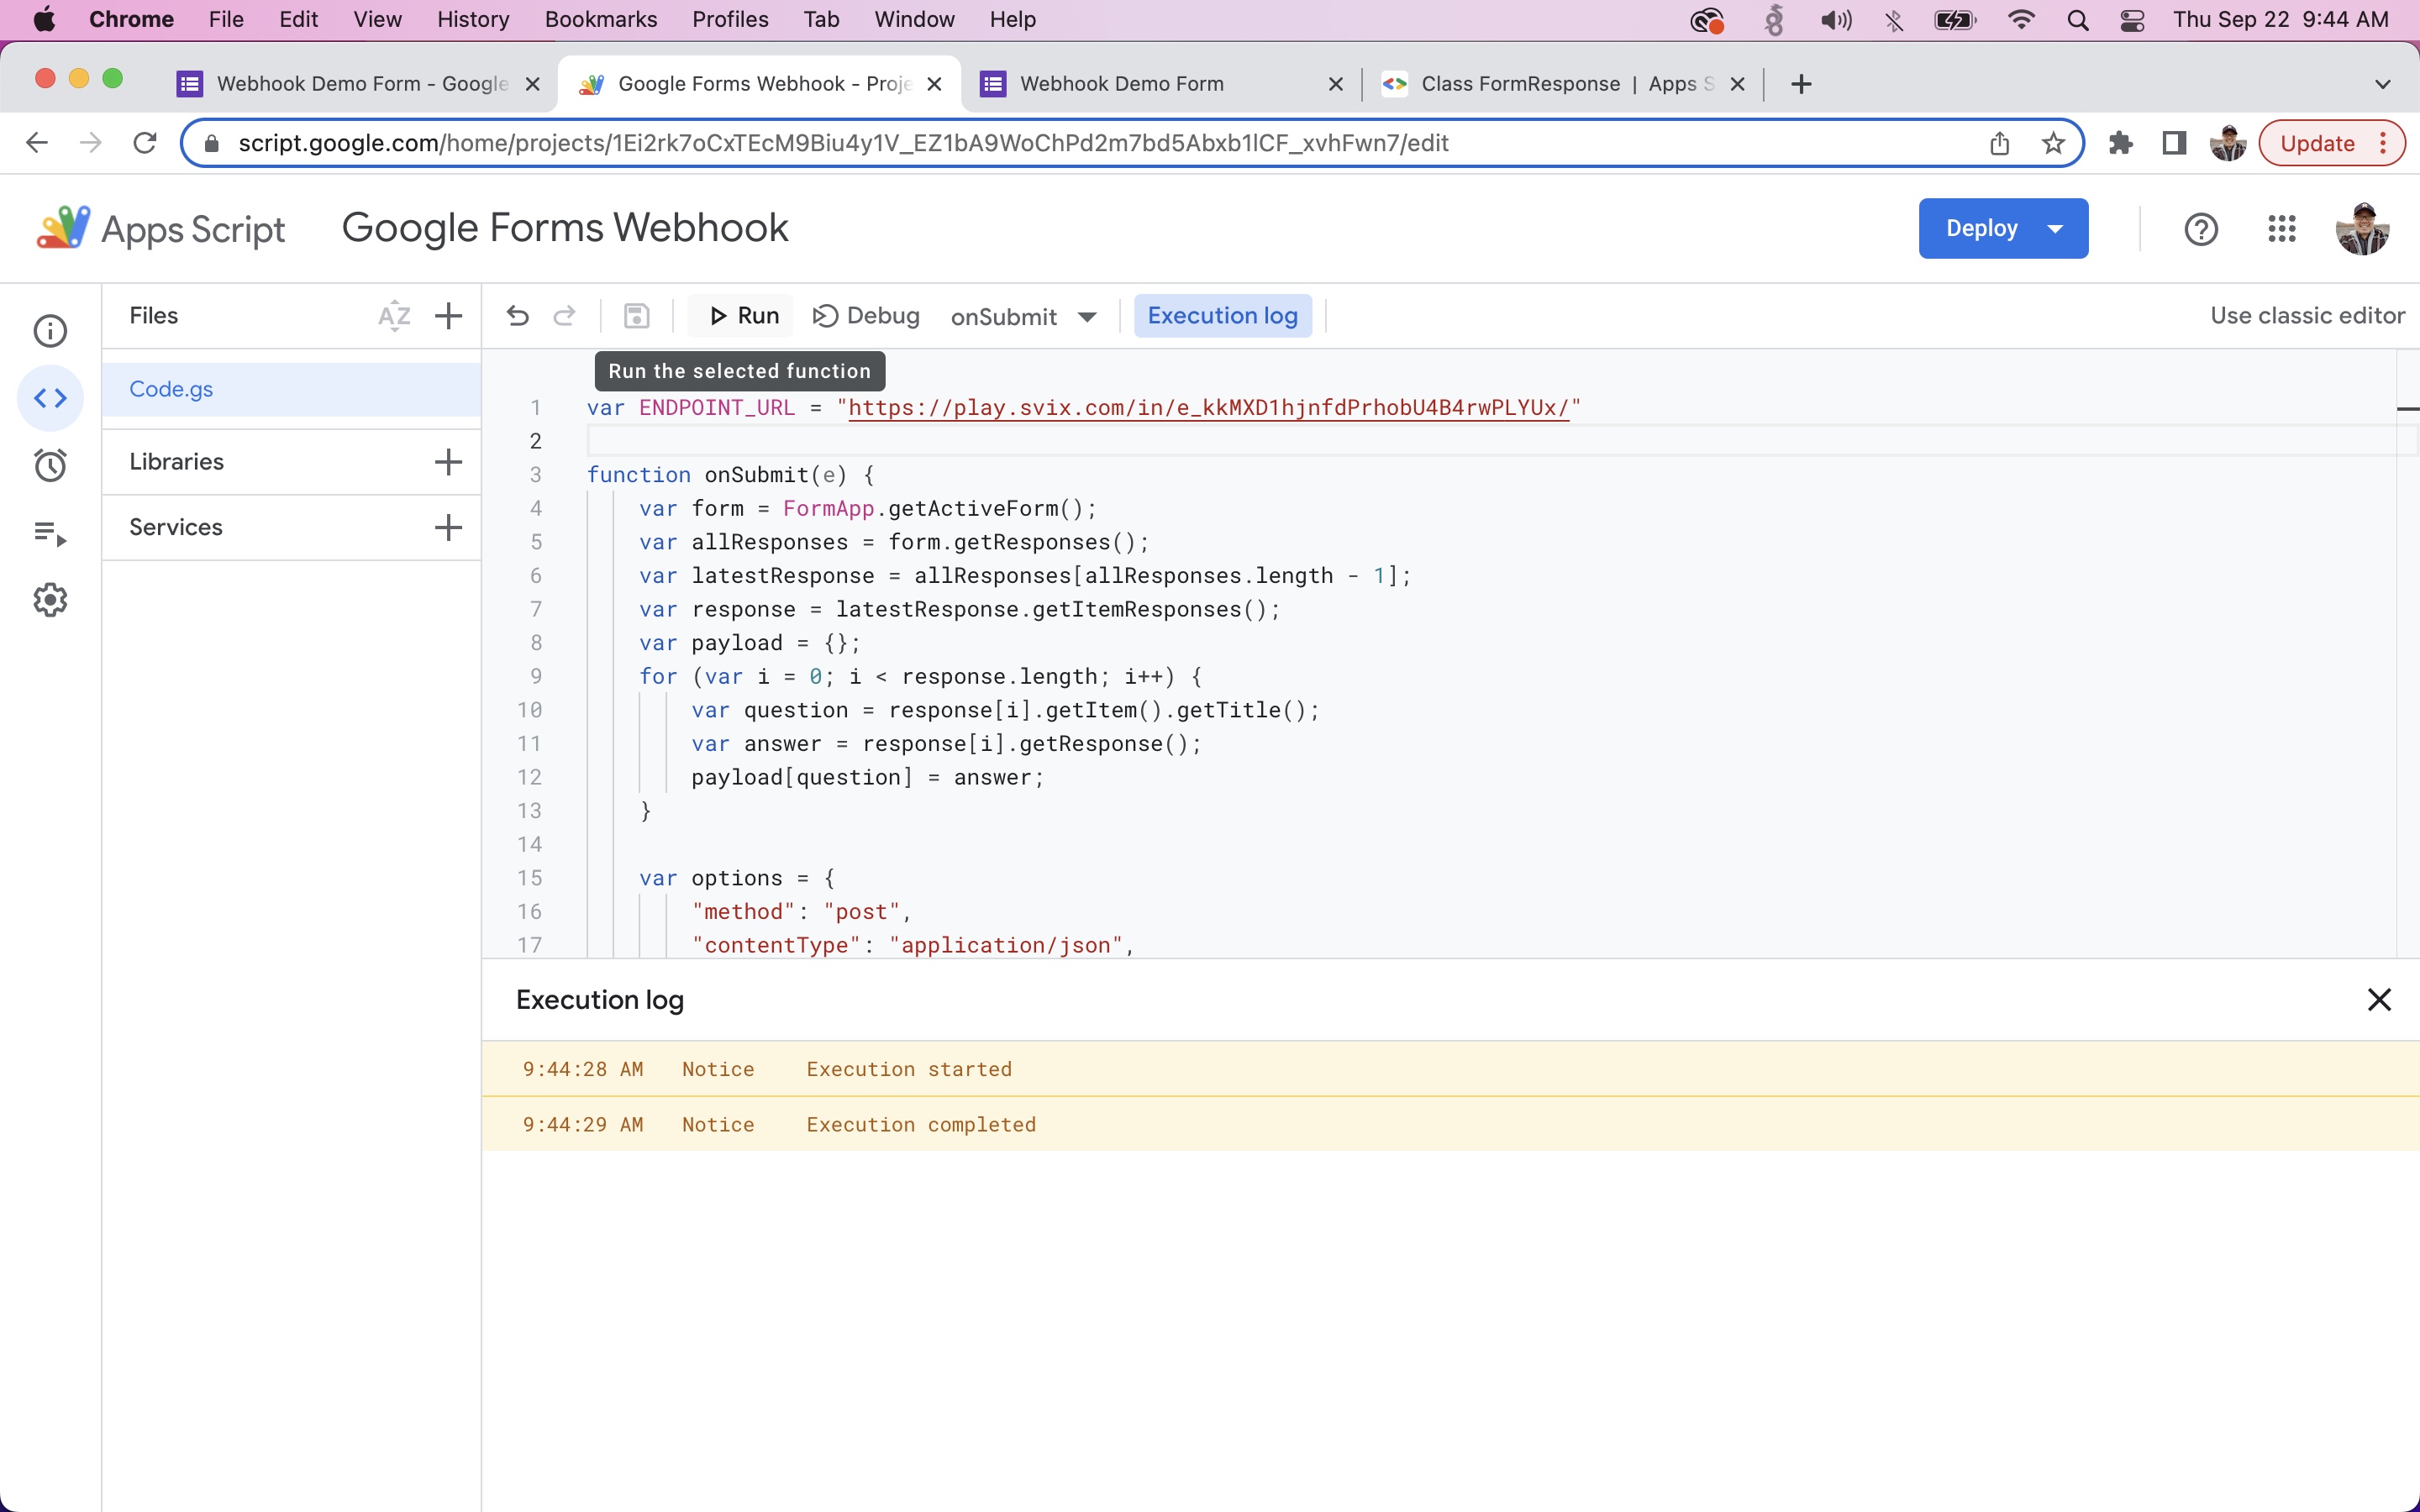The height and width of the screenshot is (1512, 2420).
Task: Open Chrome tab search chevron
Action: tap(2382, 84)
